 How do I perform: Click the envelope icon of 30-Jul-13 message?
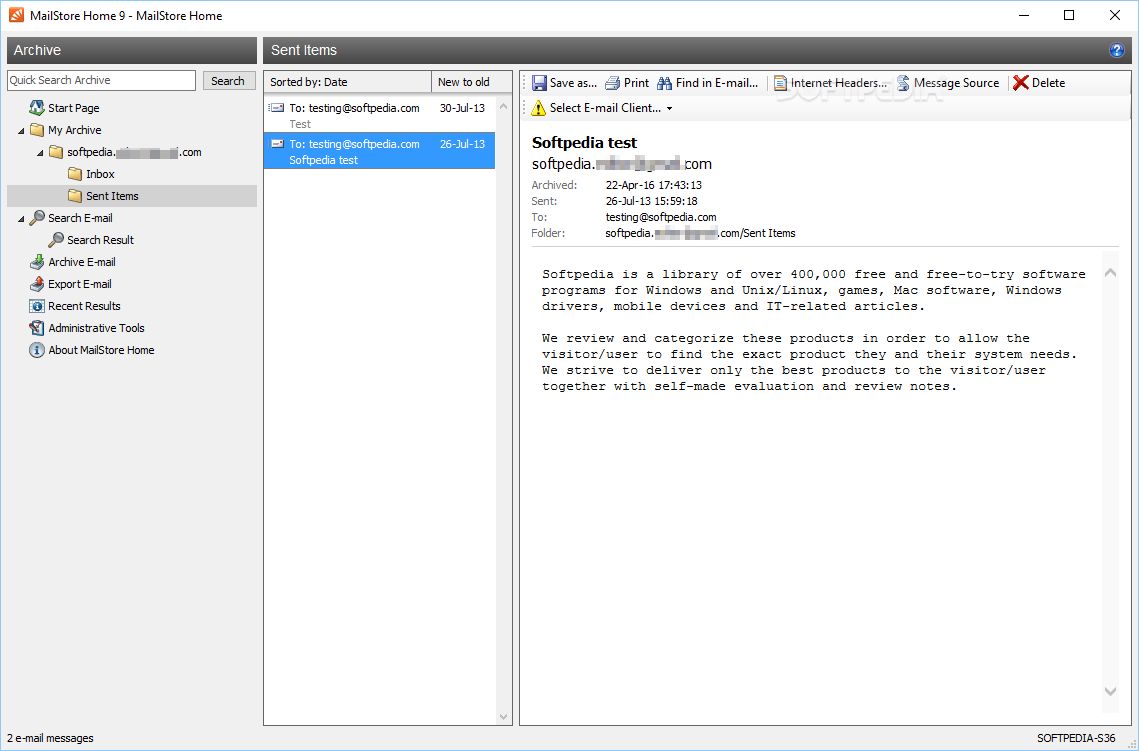point(276,108)
